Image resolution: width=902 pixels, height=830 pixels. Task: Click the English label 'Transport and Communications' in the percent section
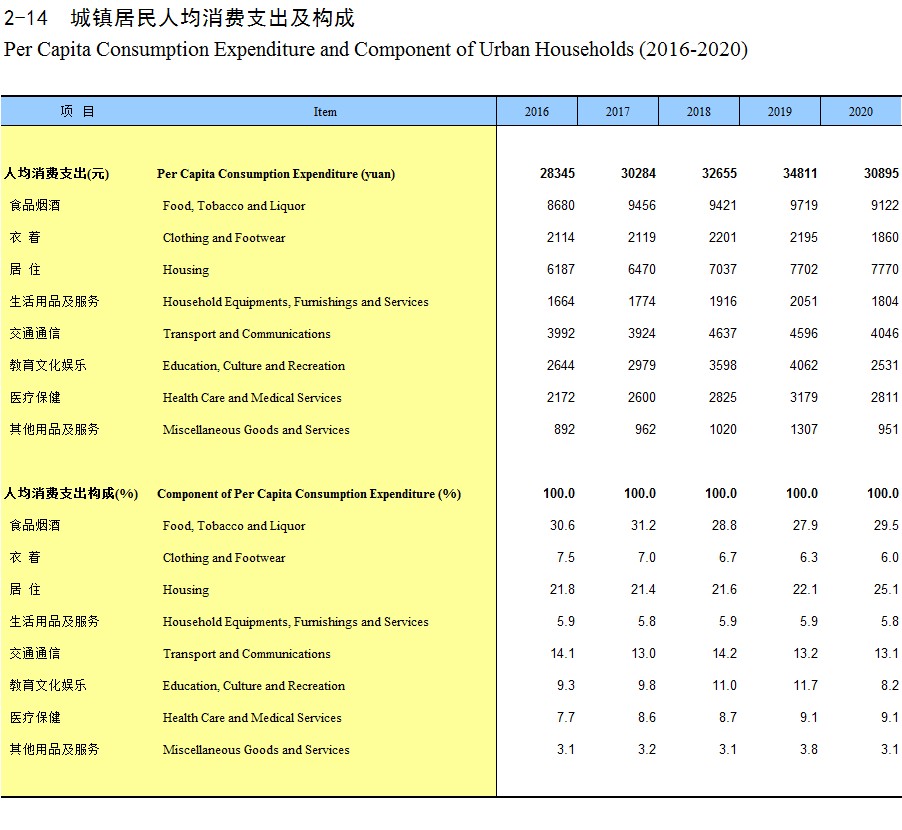click(247, 654)
